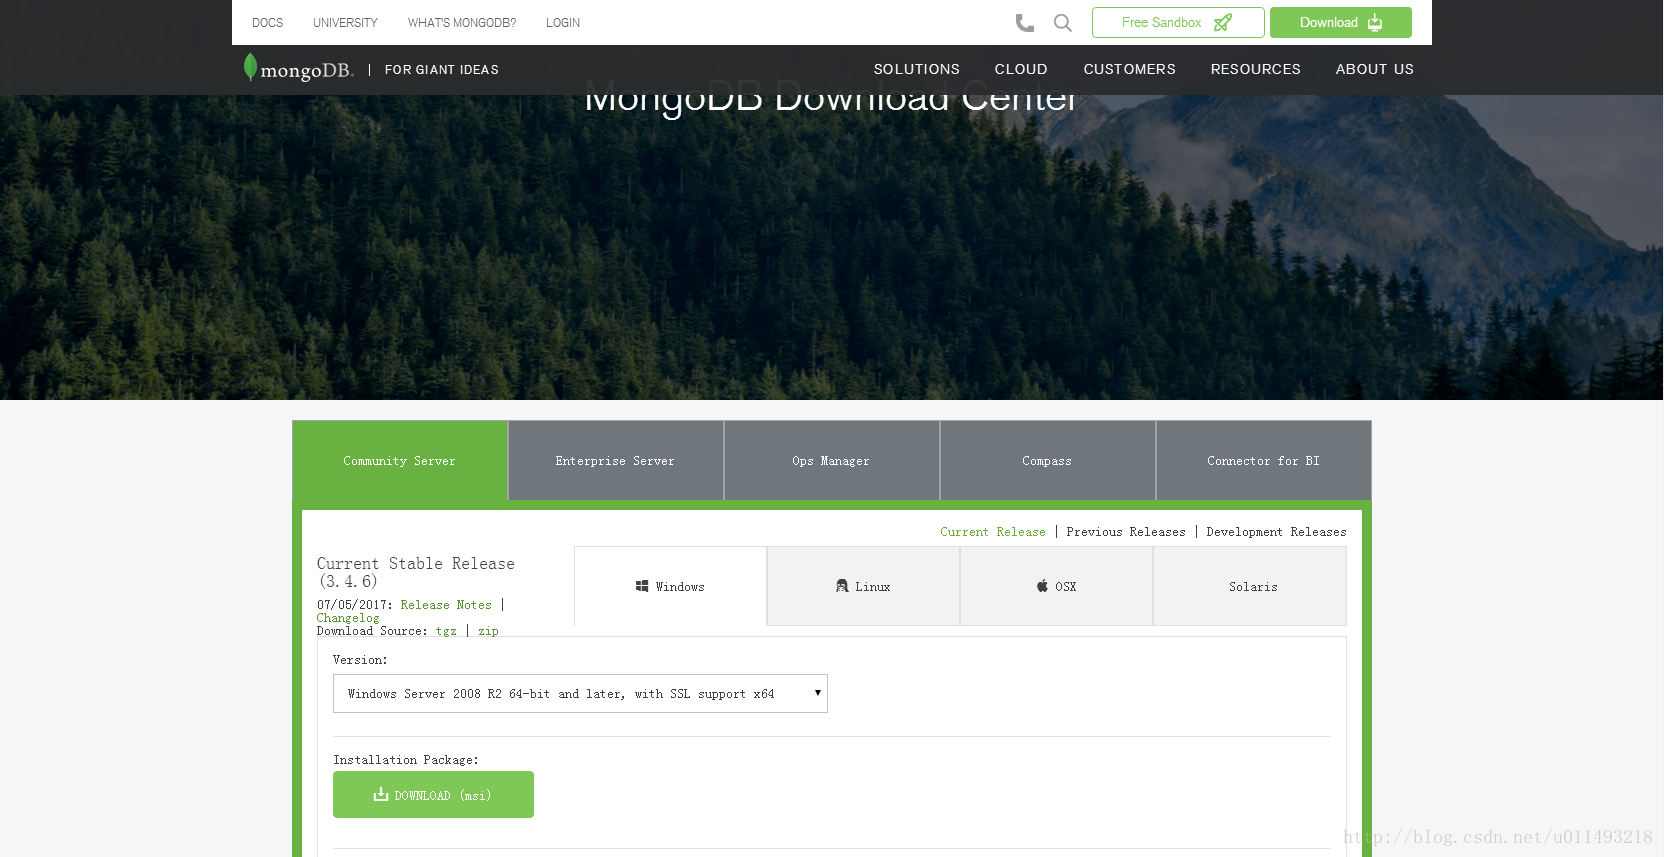
Task: Open the CUSTOMERS navigation menu
Action: point(1129,69)
